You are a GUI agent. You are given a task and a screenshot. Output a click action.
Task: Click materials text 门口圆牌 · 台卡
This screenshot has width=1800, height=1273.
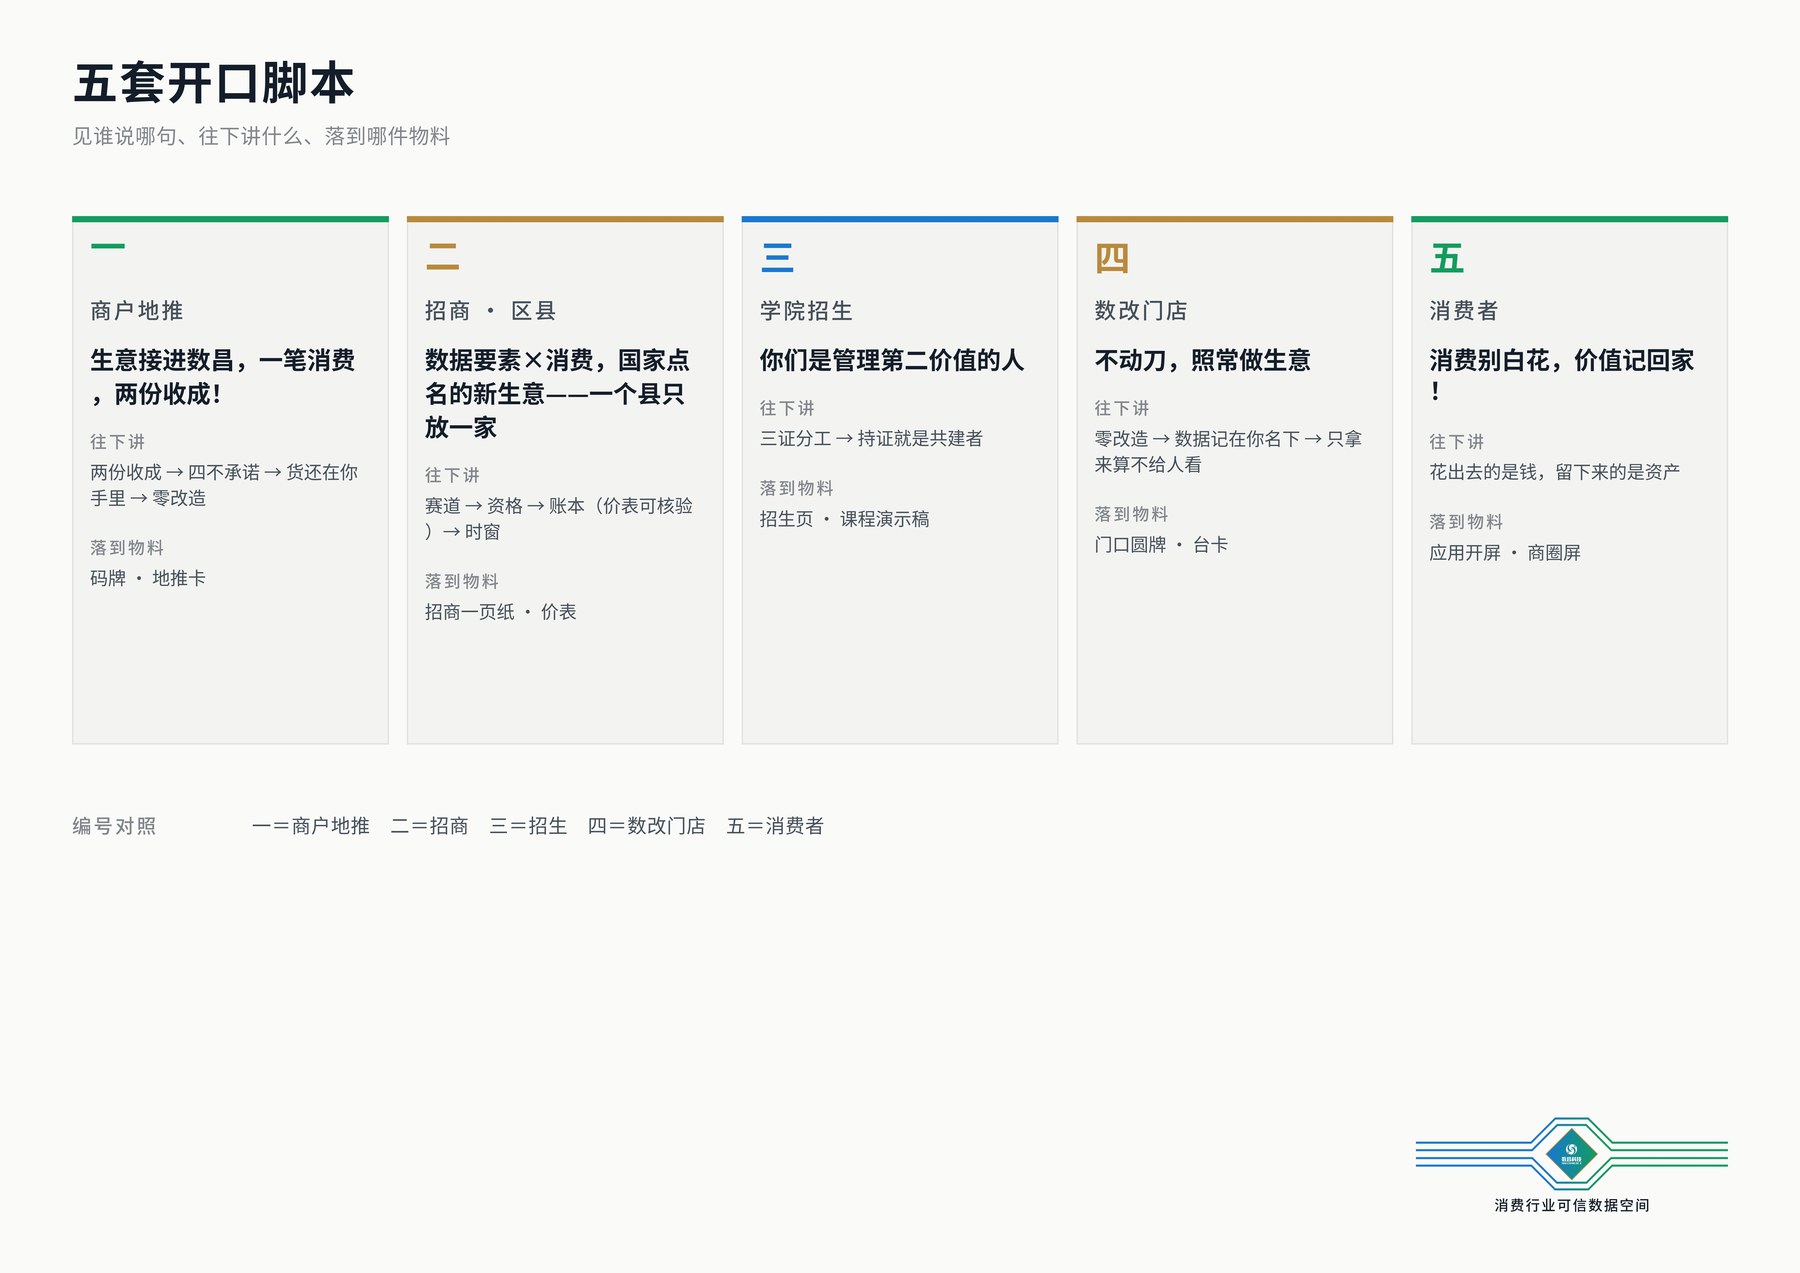[x=1162, y=545]
